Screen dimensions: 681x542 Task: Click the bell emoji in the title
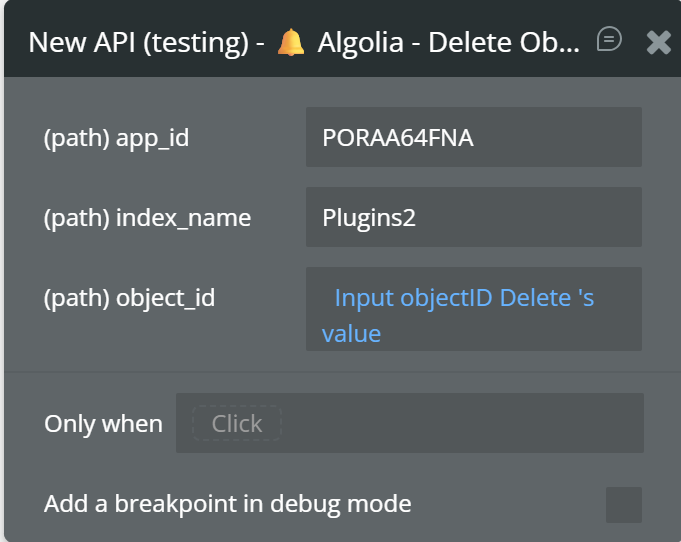coord(291,42)
